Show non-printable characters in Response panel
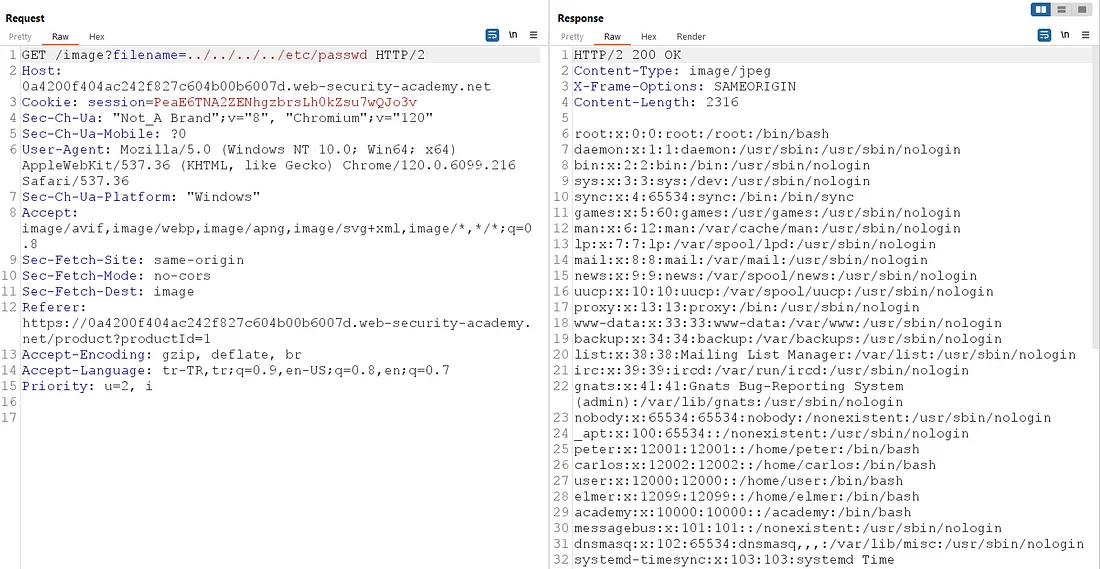Viewport: 1100px width, 569px height. (1065, 35)
